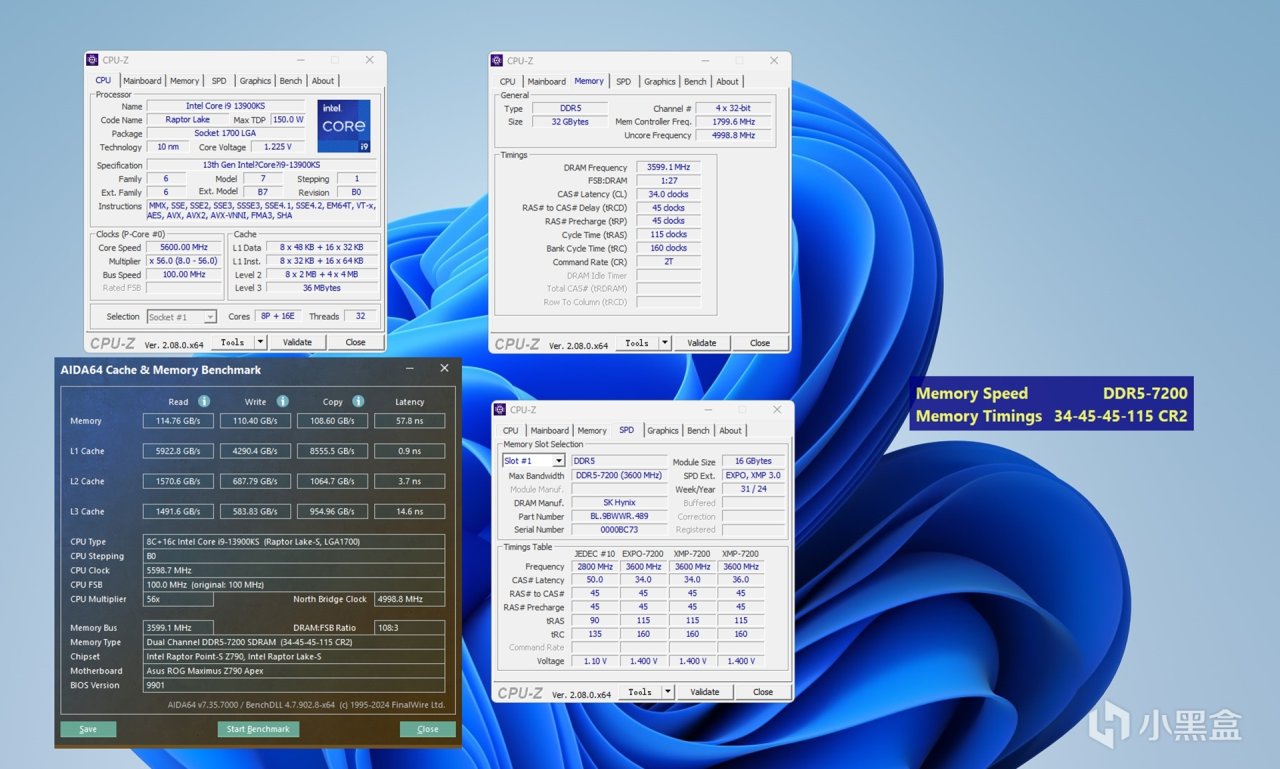Click the L3 Cache Read value 1491.6 GB/s
Image resolution: width=1280 pixels, height=769 pixels.
(178, 511)
